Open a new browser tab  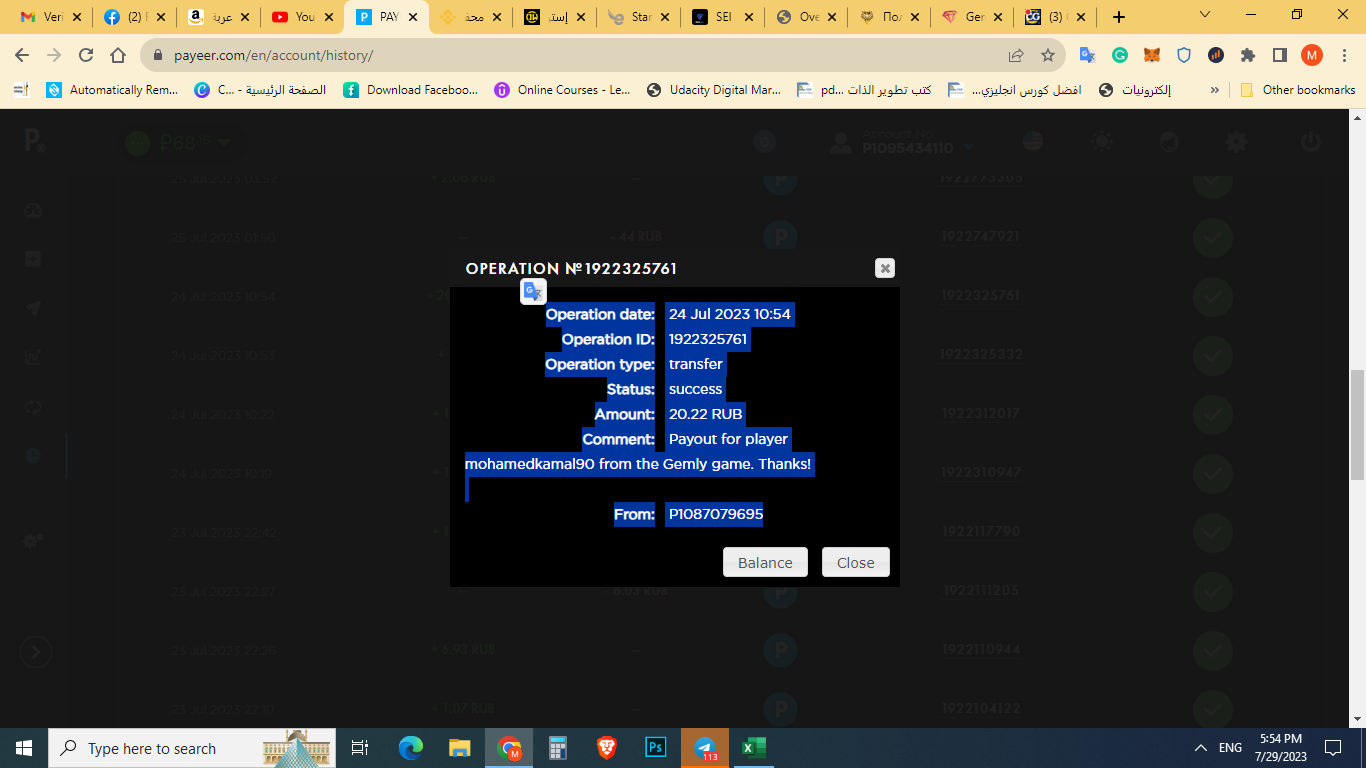click(1119, 17)
